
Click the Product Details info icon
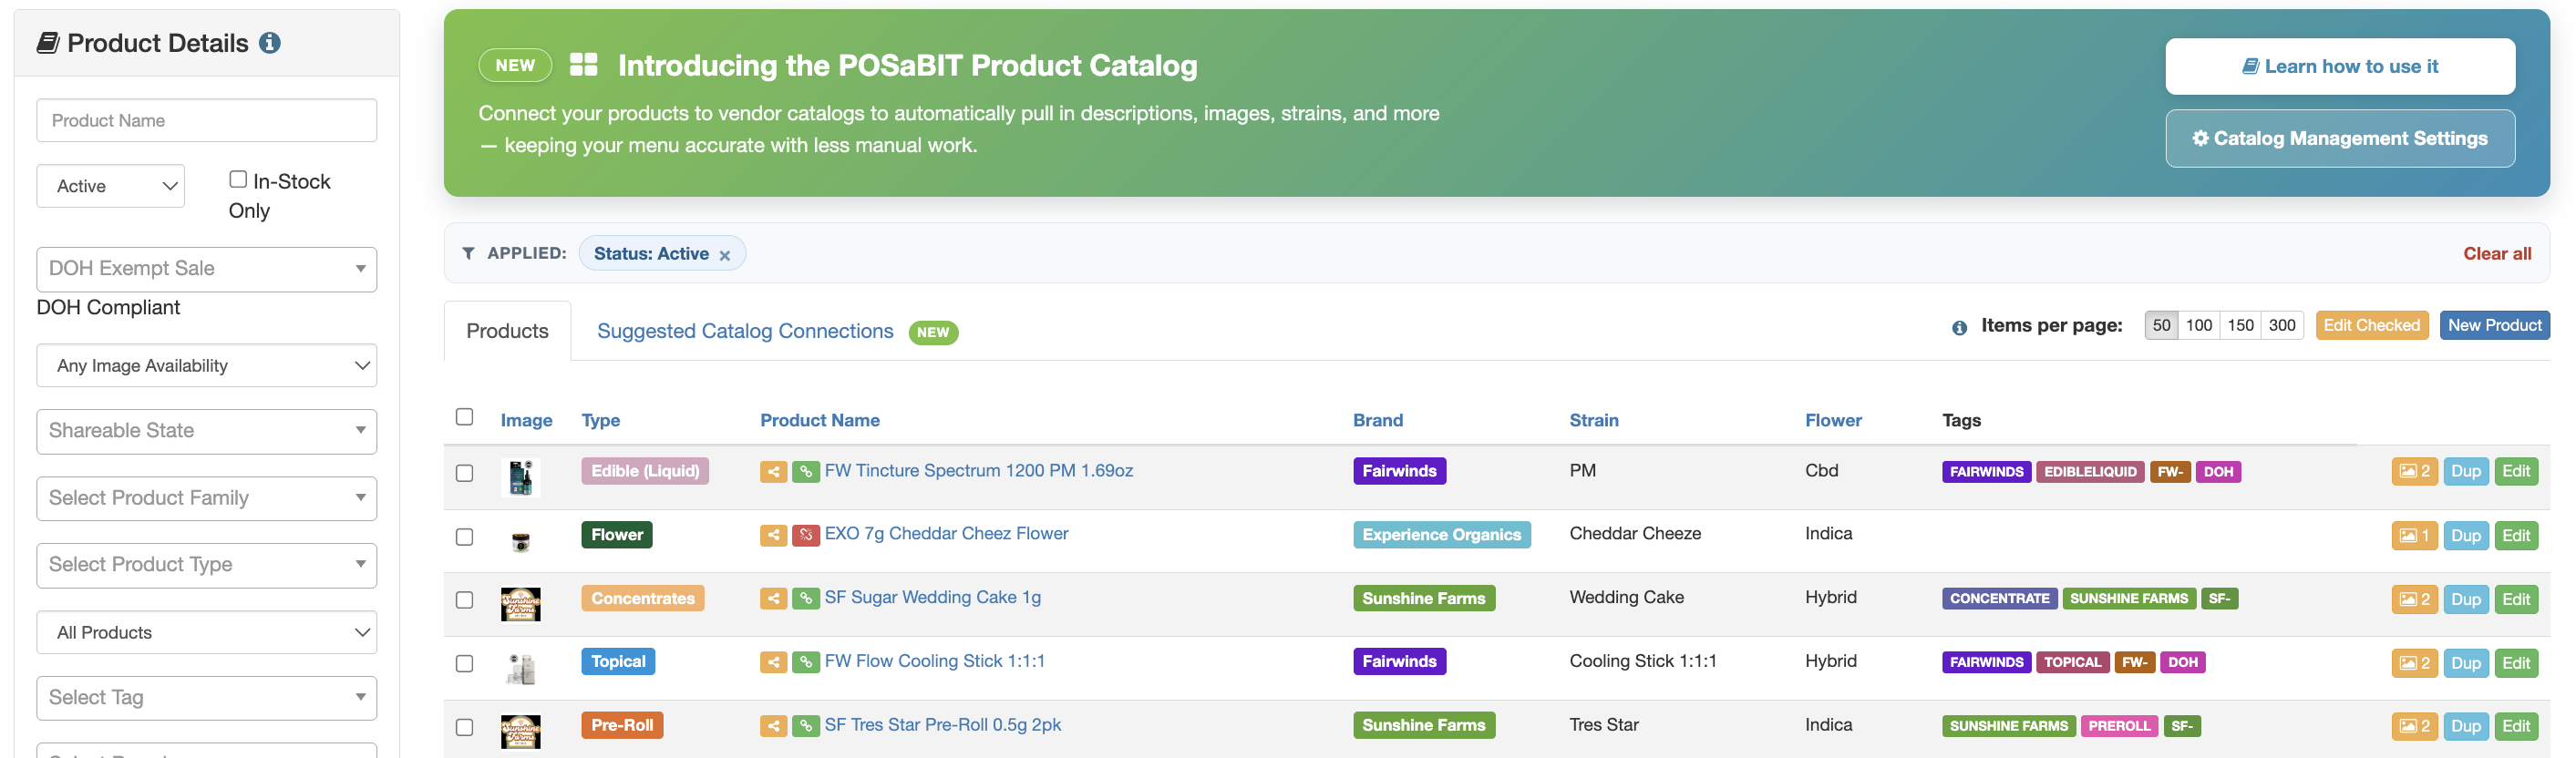(x=270, y=43)
